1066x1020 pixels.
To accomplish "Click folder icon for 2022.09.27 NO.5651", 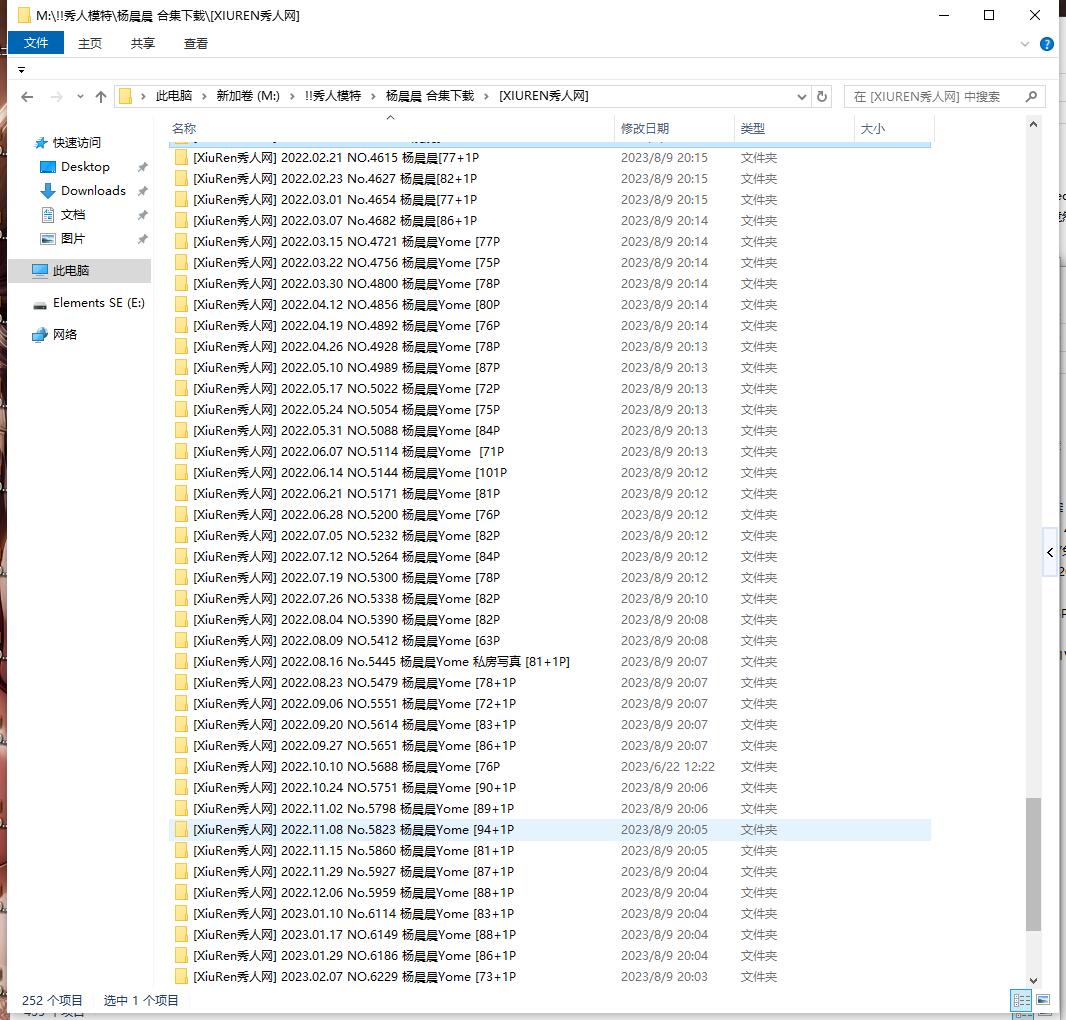I will coord(181,746).
